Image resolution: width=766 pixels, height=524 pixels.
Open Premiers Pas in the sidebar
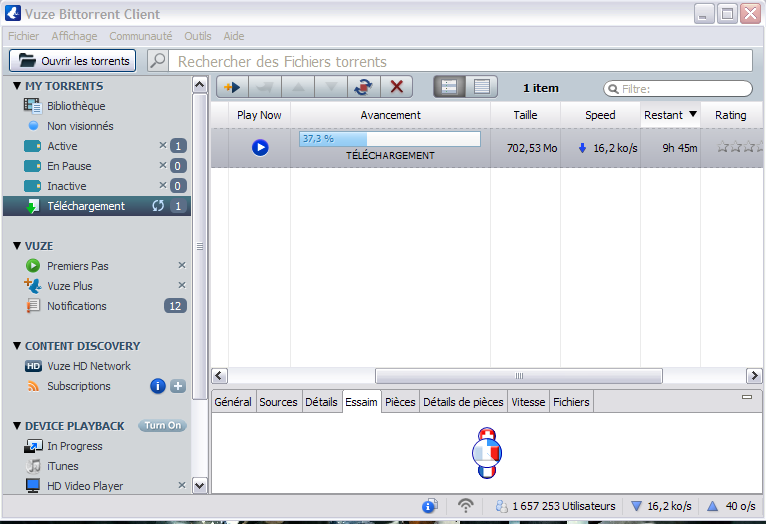[78, 266]
